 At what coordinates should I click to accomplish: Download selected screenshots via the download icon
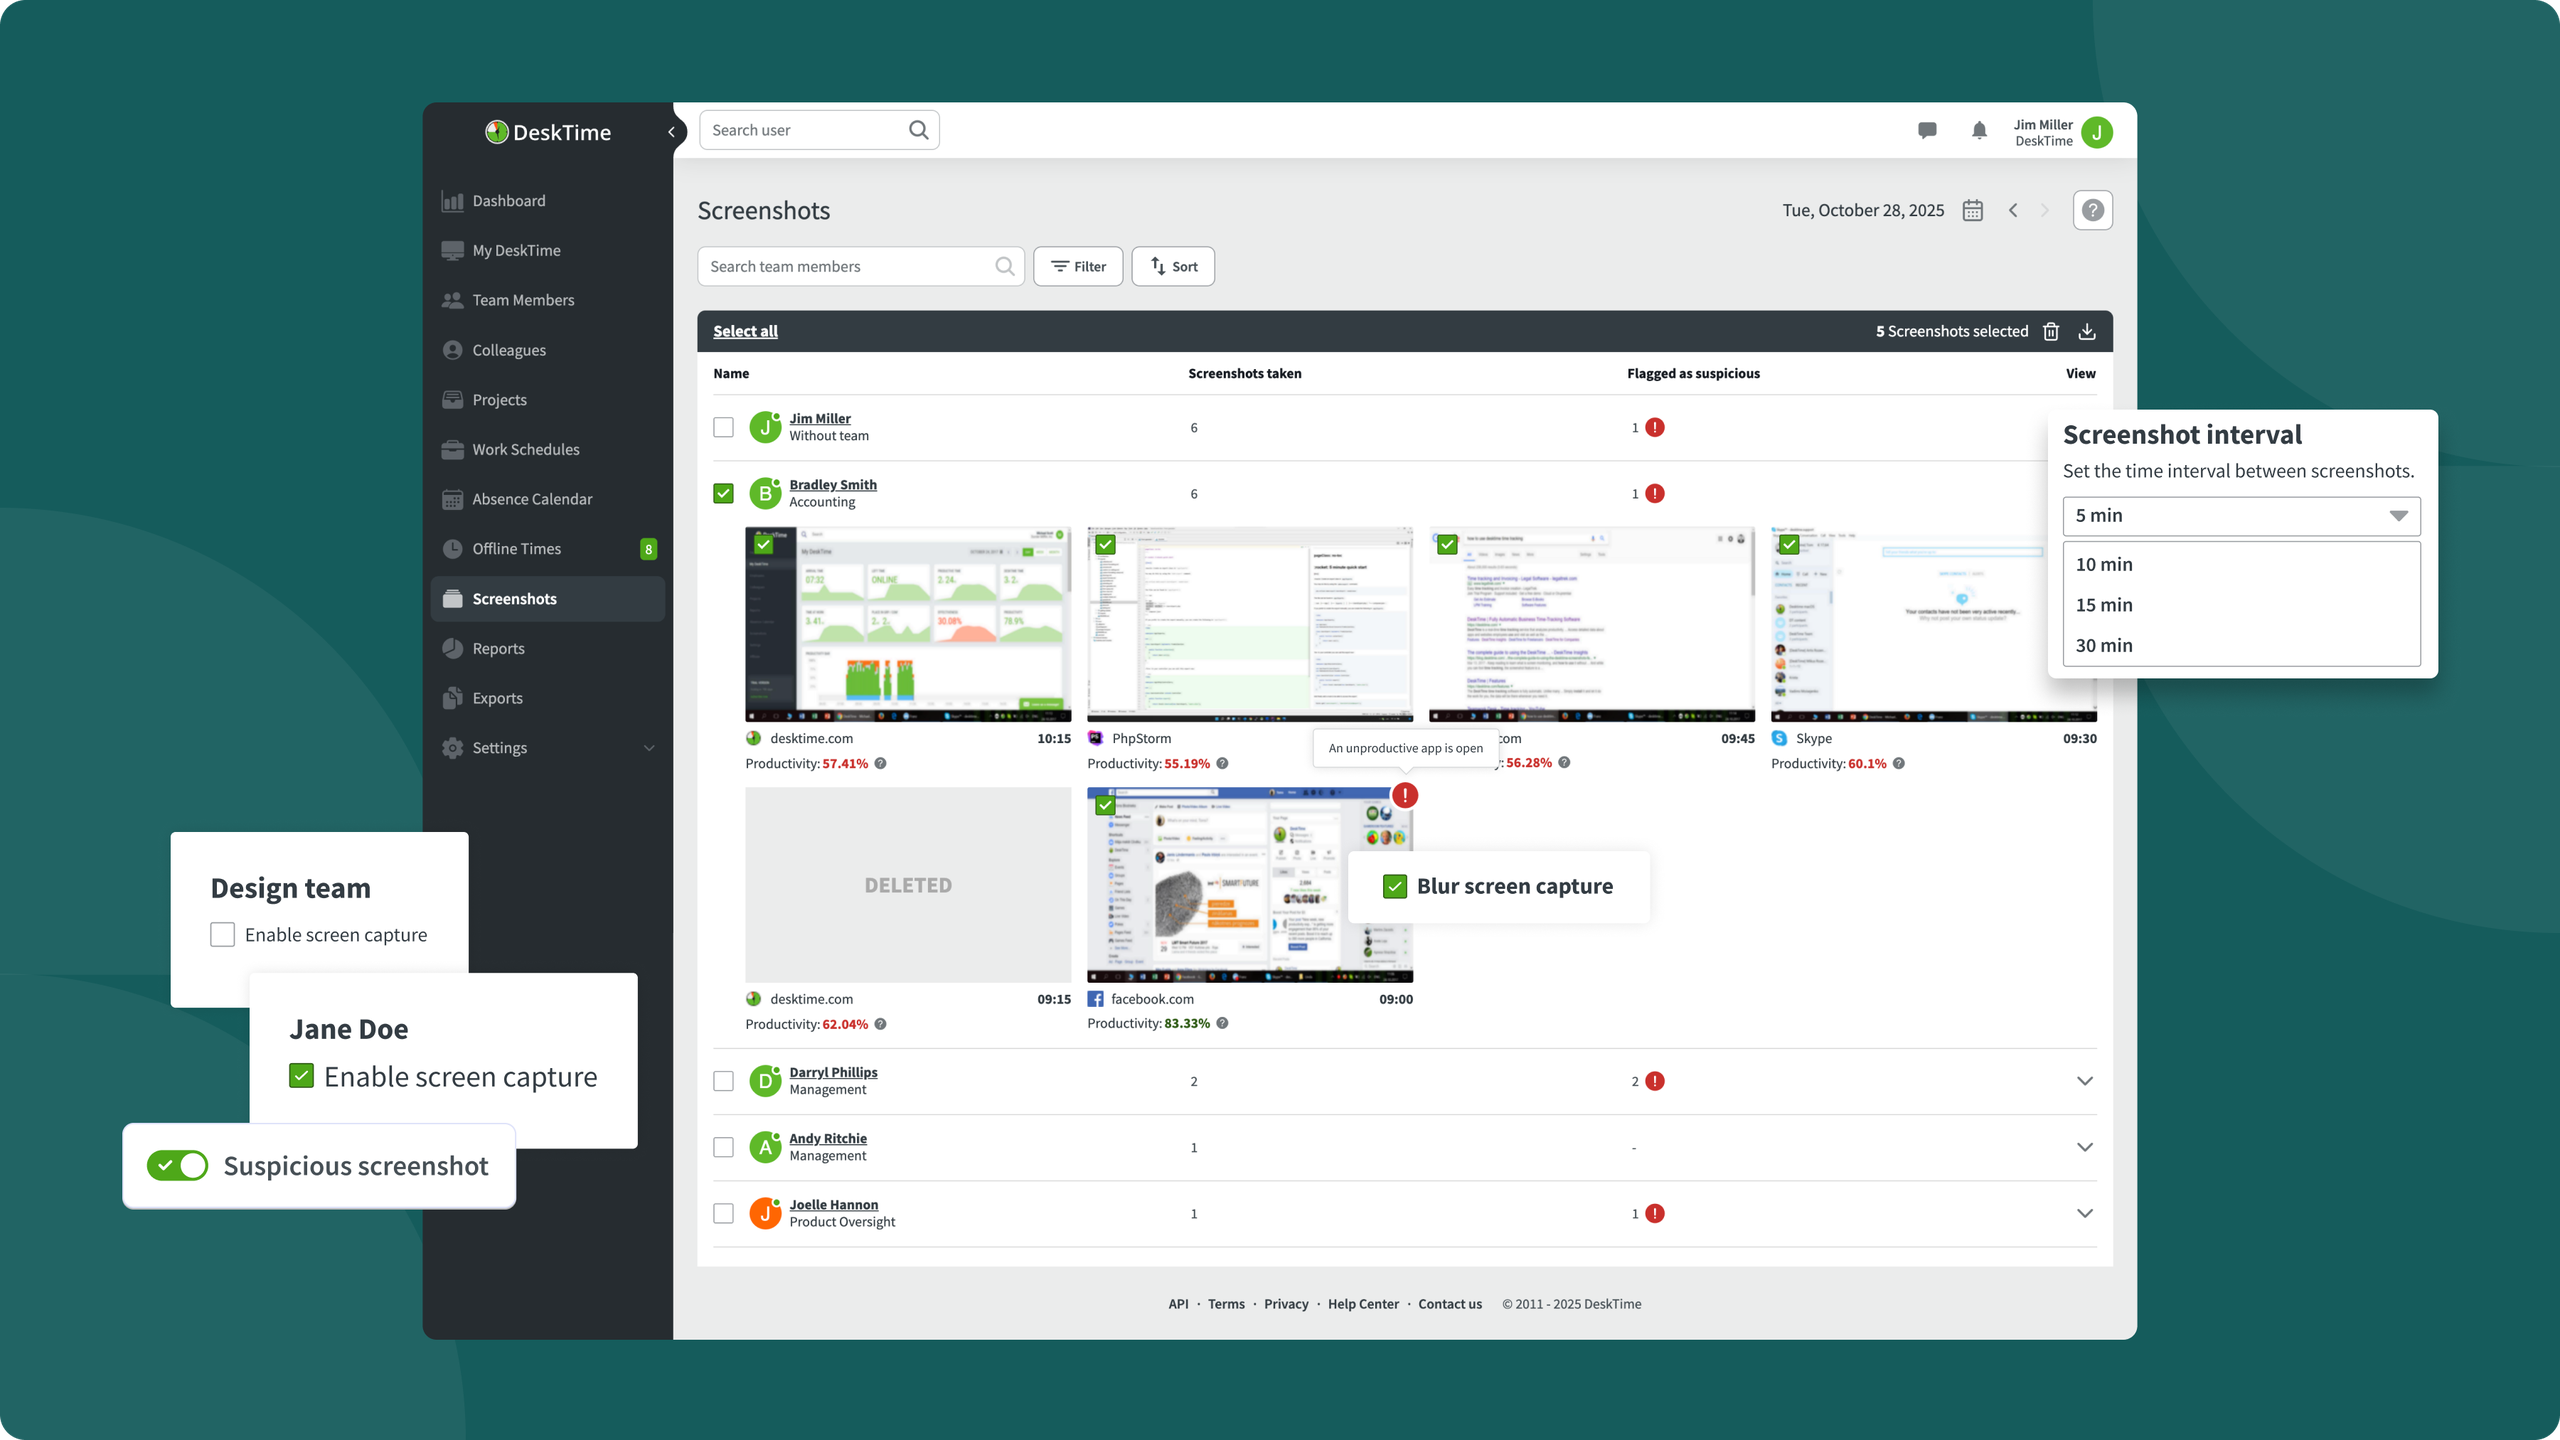pos(2087,331)
